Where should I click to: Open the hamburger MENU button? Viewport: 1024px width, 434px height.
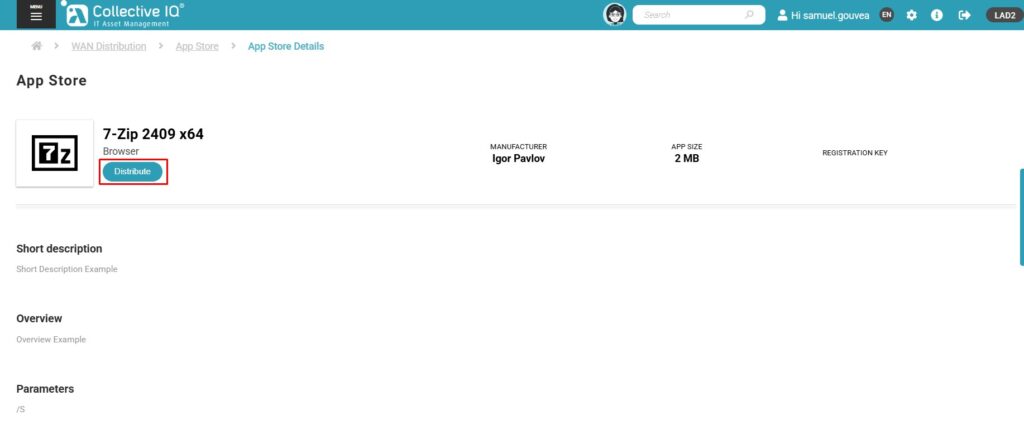pyautogui.click(x=36, y=14)
